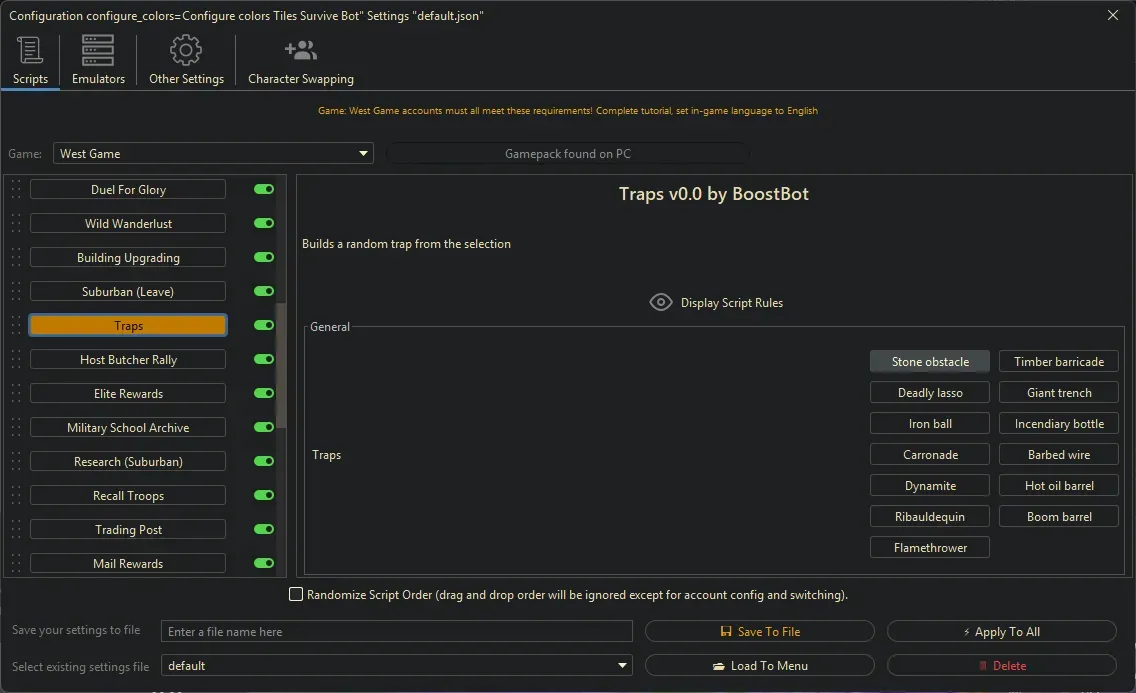
Task: Select the Host Butcher Rally script
Action: point(128,360)
